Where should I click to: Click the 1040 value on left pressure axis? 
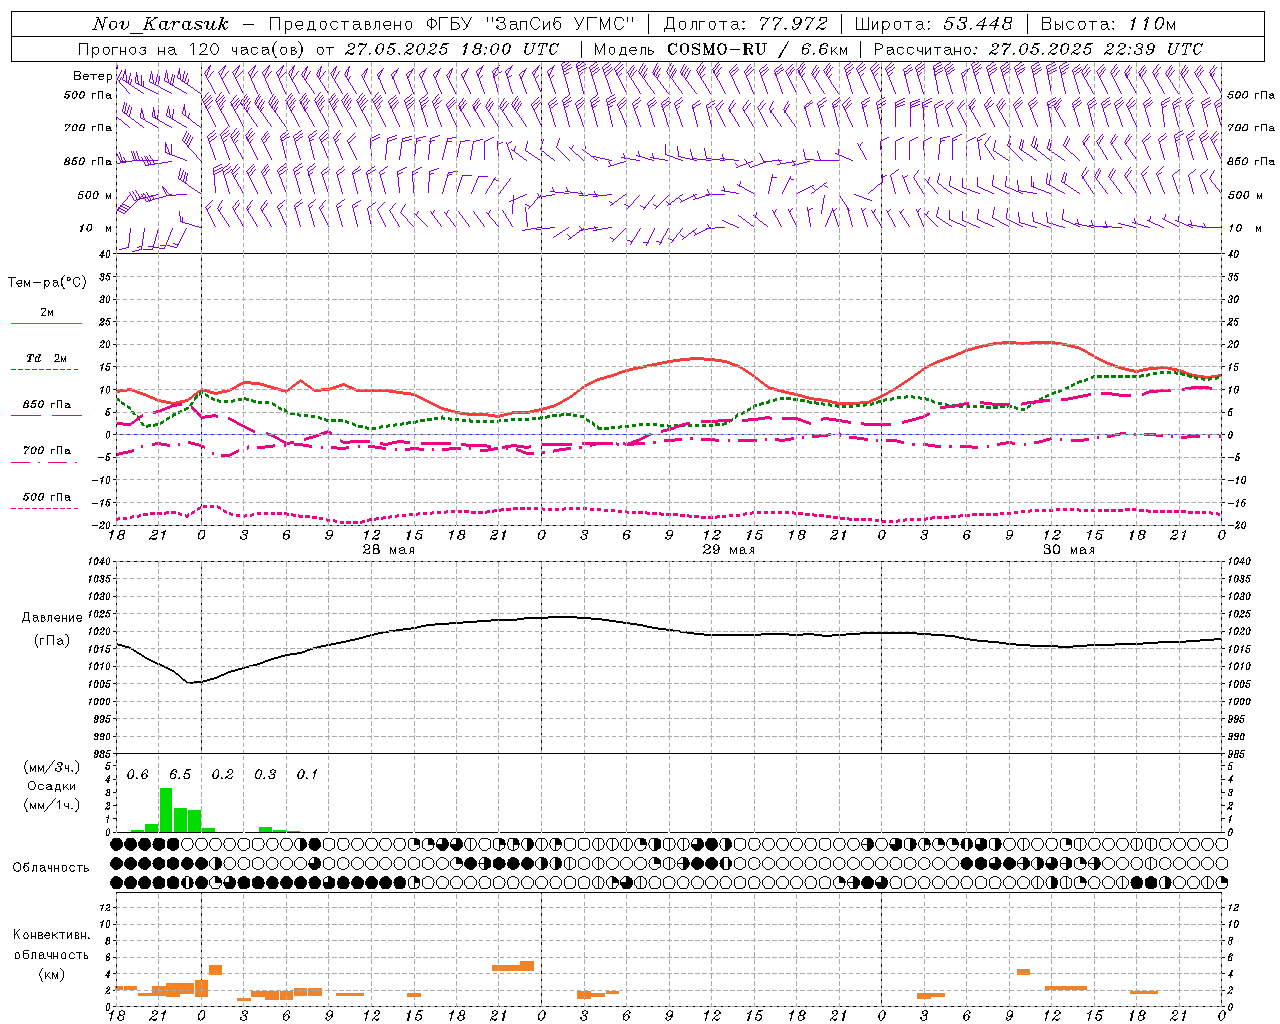[x=100, y=562]
